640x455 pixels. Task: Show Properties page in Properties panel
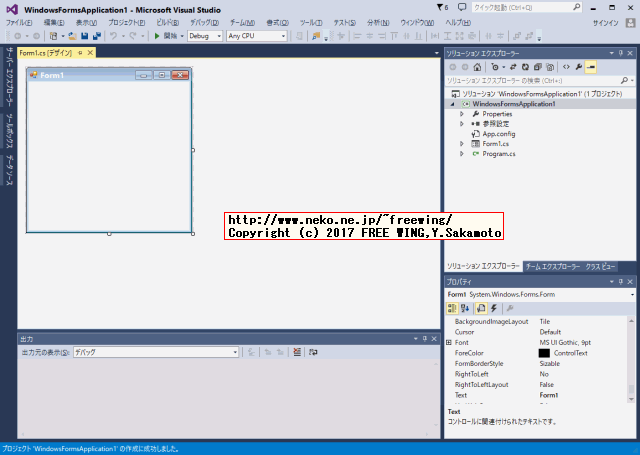click(481, 308)
